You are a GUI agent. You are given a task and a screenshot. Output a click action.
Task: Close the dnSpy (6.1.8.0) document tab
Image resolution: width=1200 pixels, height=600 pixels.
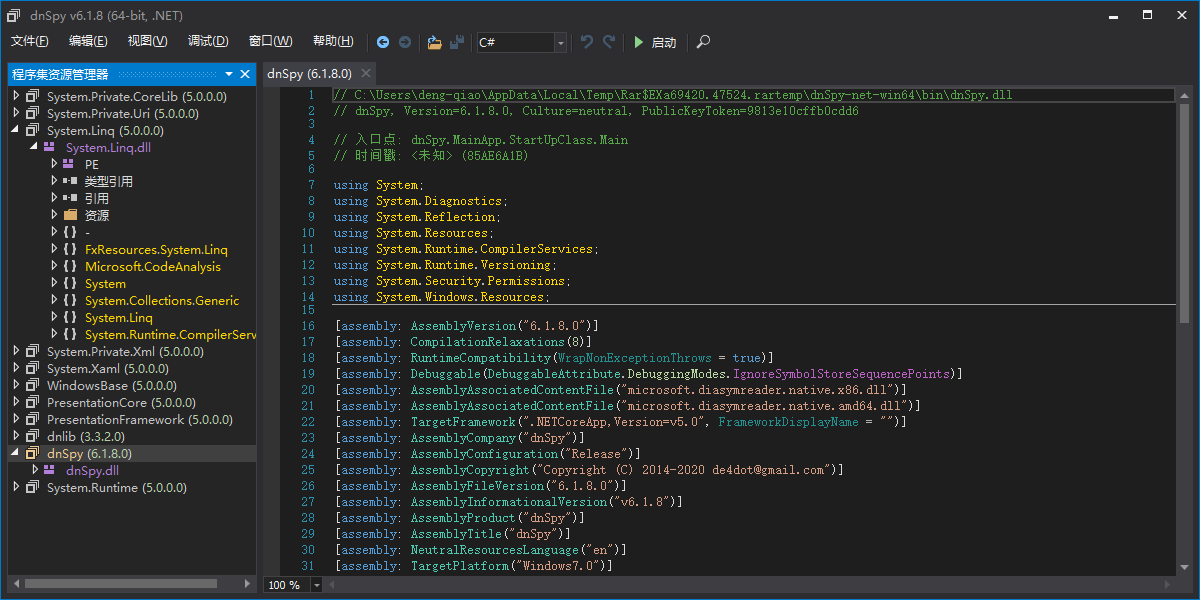(x=366, y=73)
